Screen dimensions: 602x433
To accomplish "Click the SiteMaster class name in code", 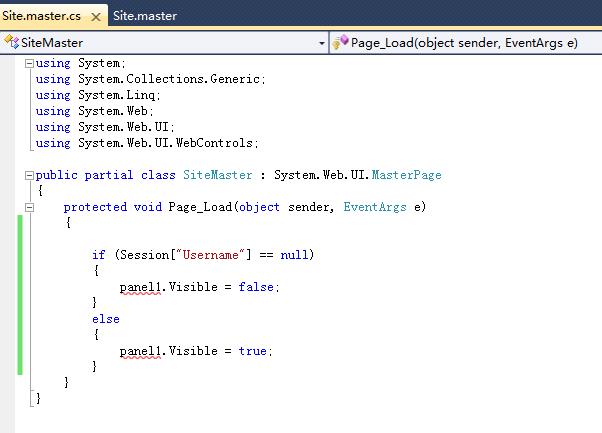I will click(218, 175).
